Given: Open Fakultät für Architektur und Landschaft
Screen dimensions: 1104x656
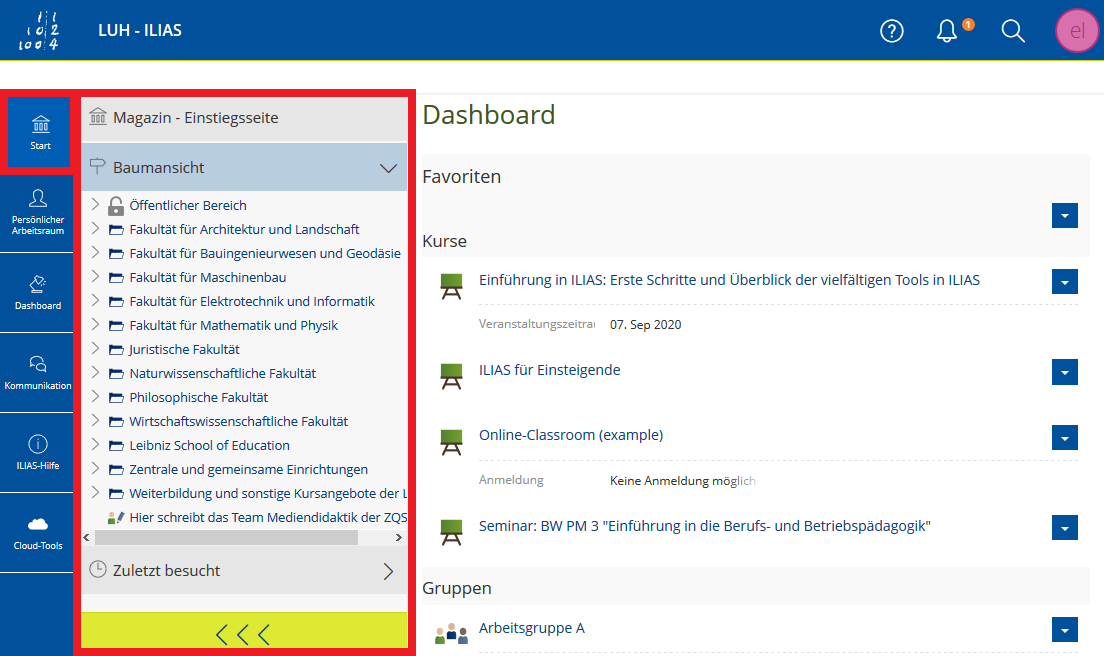Looking at the screenshot, I should [x=244, y=229].
